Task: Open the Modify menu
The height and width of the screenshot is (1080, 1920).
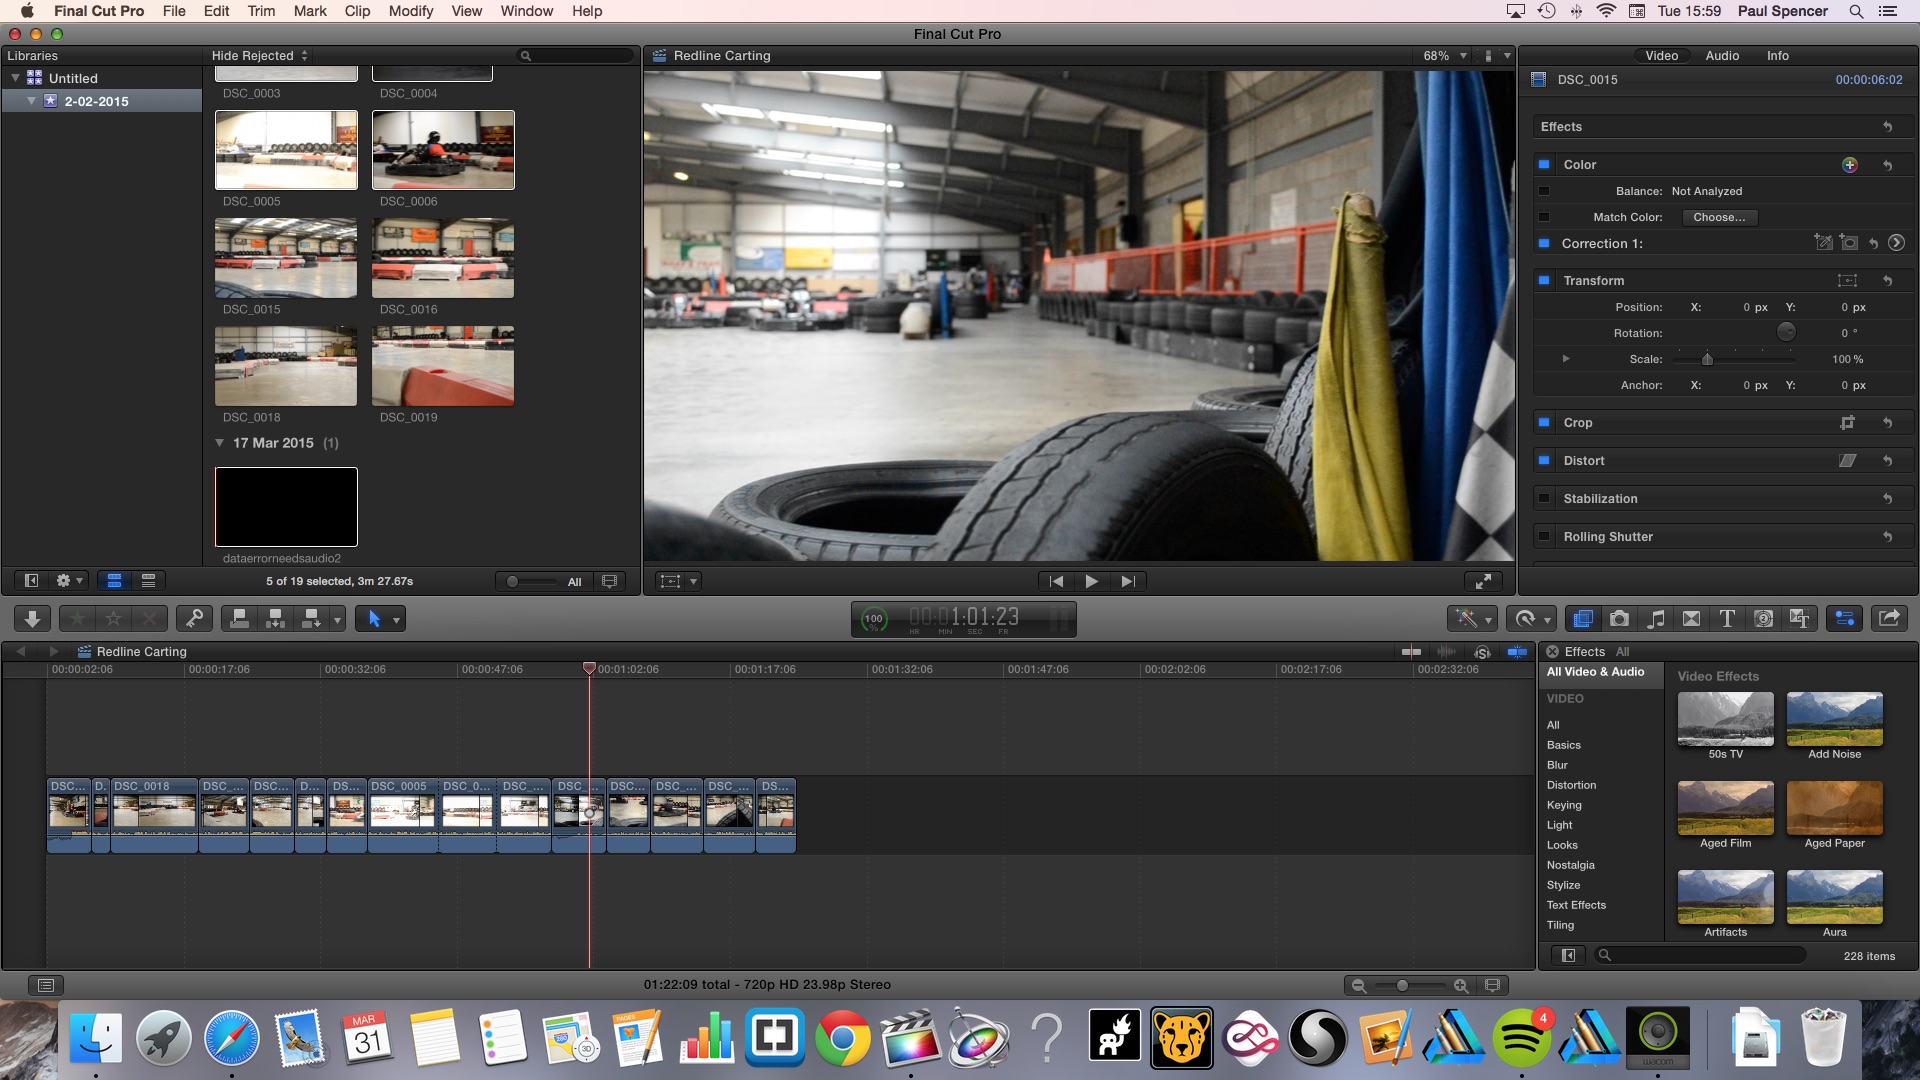Action: click(x=410, y=11)
